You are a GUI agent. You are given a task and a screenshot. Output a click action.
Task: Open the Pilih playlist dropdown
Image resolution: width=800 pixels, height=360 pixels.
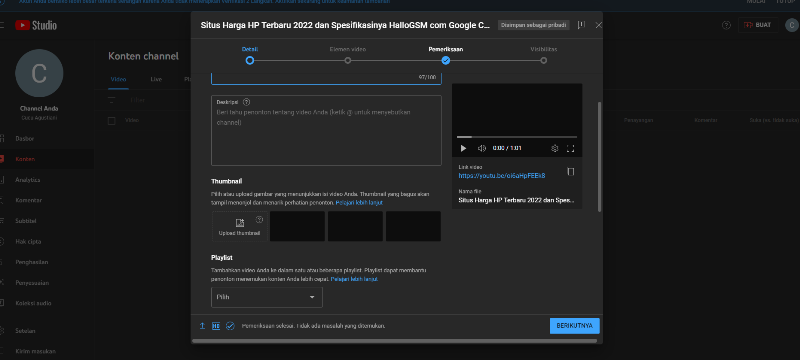pos(267,297)
